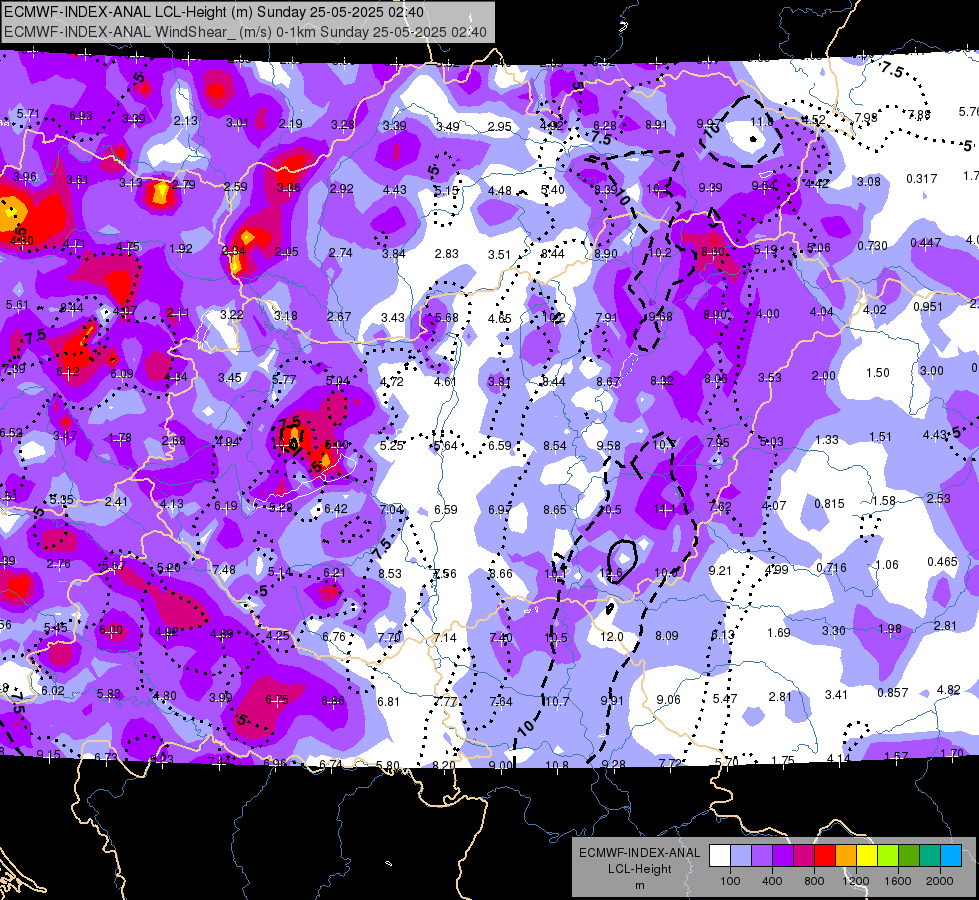Image resolution: width=979 pixels, height=900 pixels.
Task: Click the wind shear value '5.71'
Action: tap(27, 114)
